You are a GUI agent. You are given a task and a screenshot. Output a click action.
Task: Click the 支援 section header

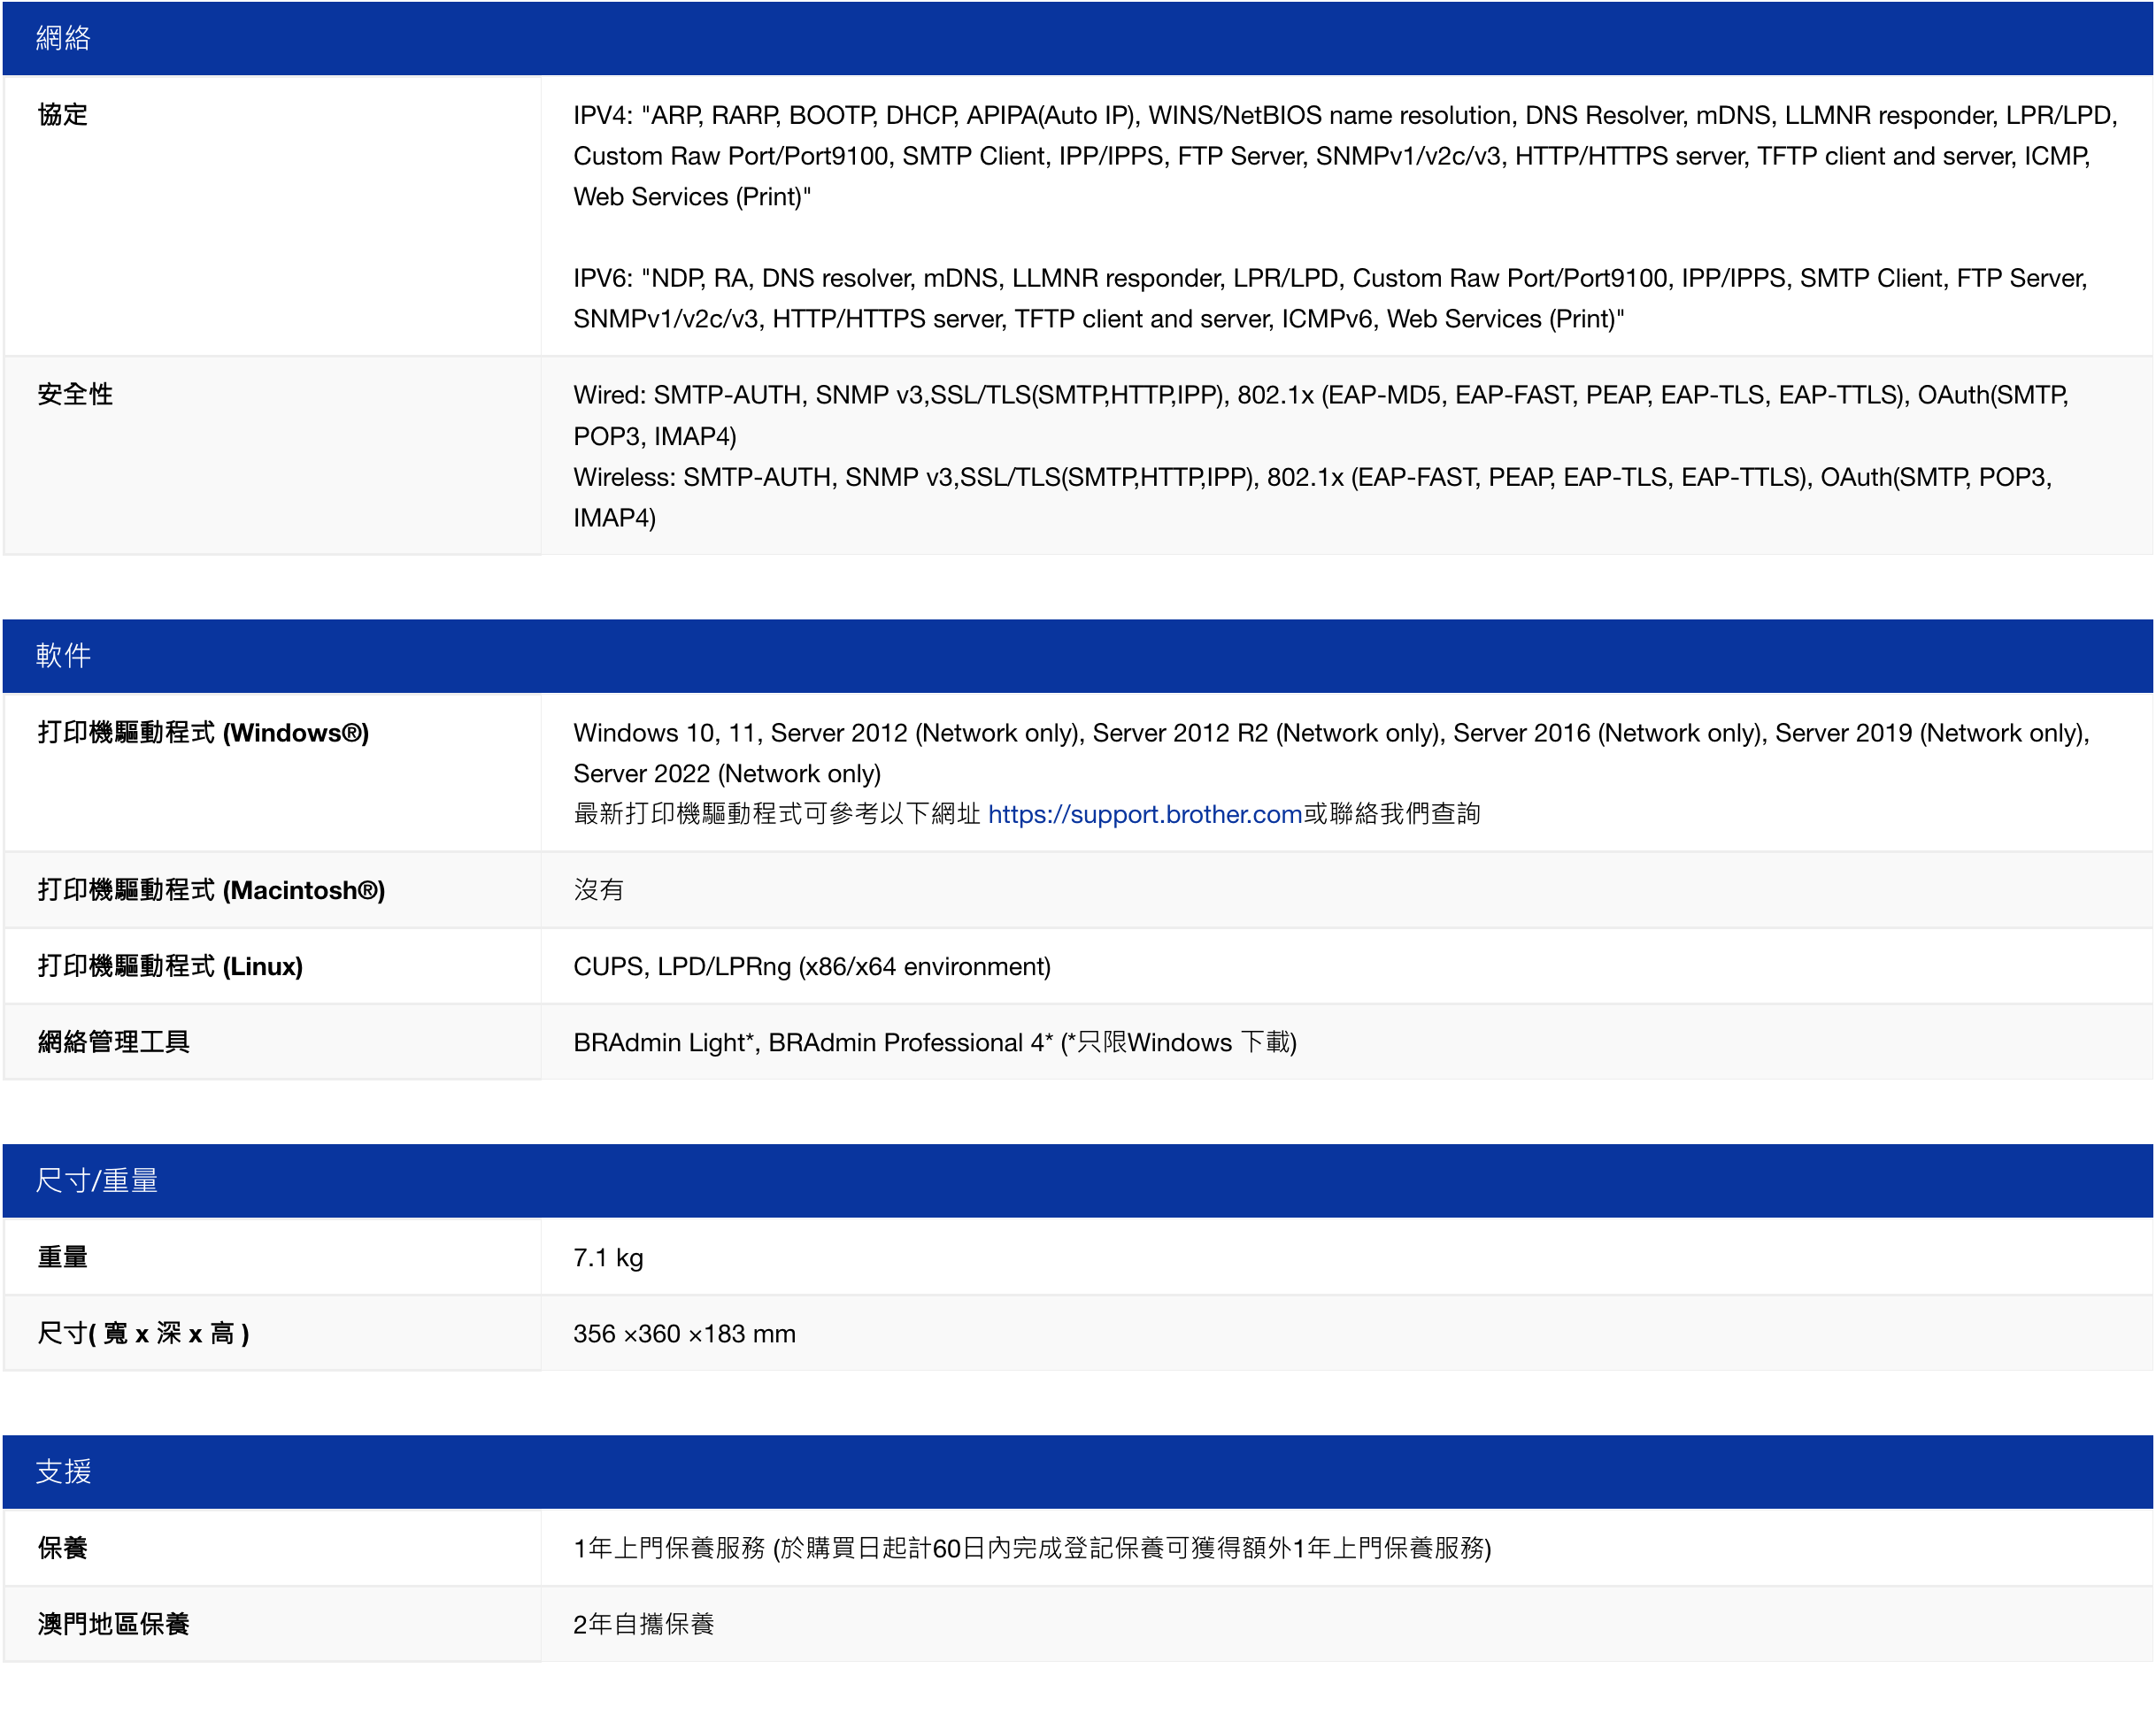click(x=63, y=1471)
